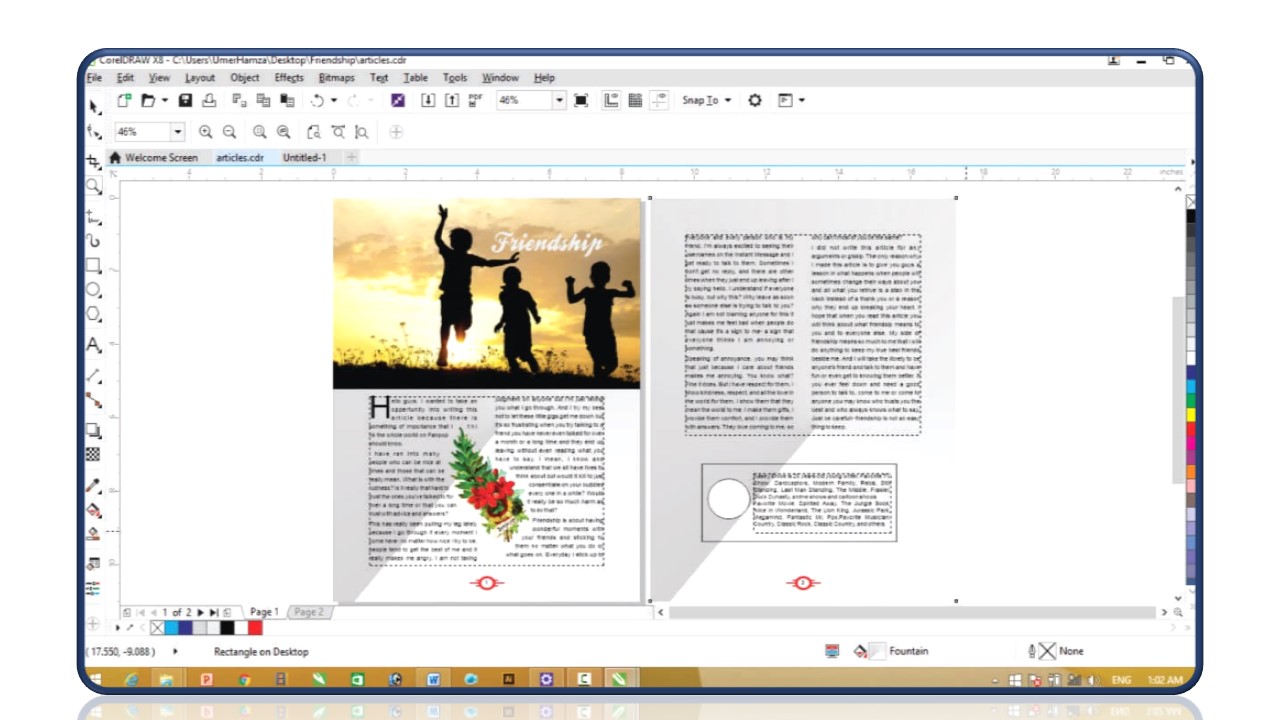Click the Full-screen preview icon

[581, 100]
